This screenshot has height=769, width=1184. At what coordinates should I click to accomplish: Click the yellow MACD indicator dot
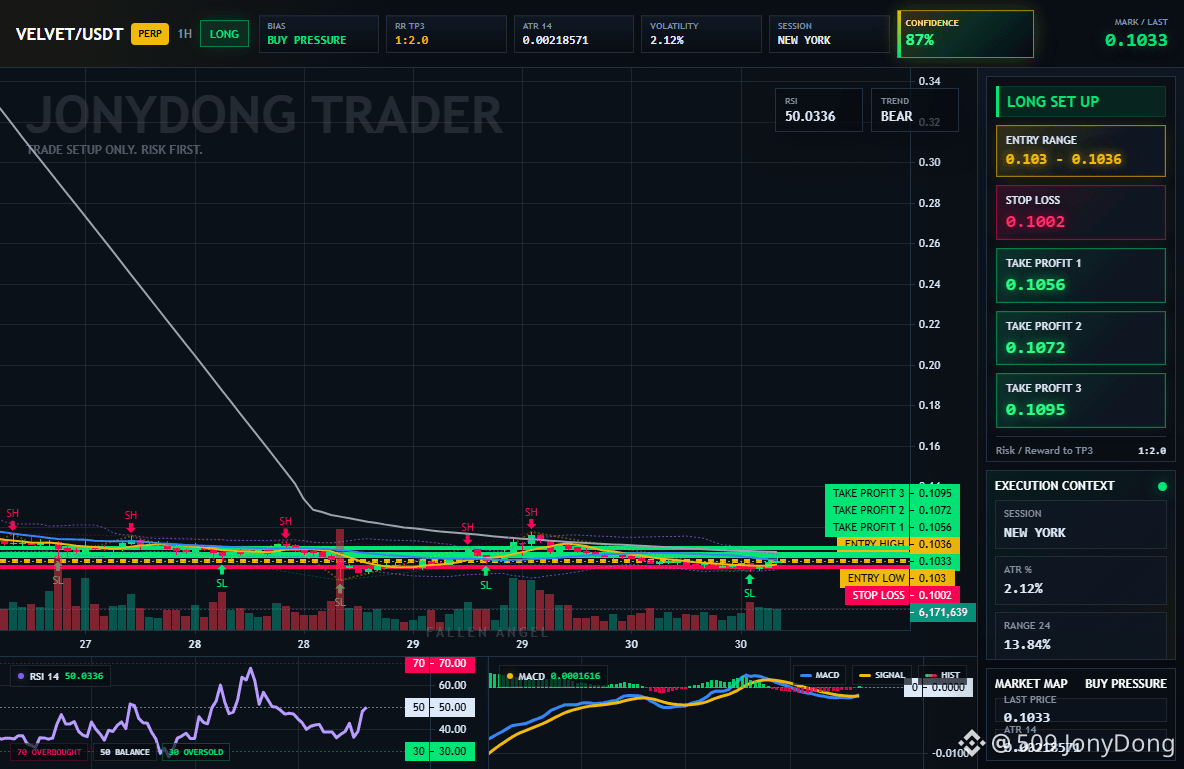point(510,676)
